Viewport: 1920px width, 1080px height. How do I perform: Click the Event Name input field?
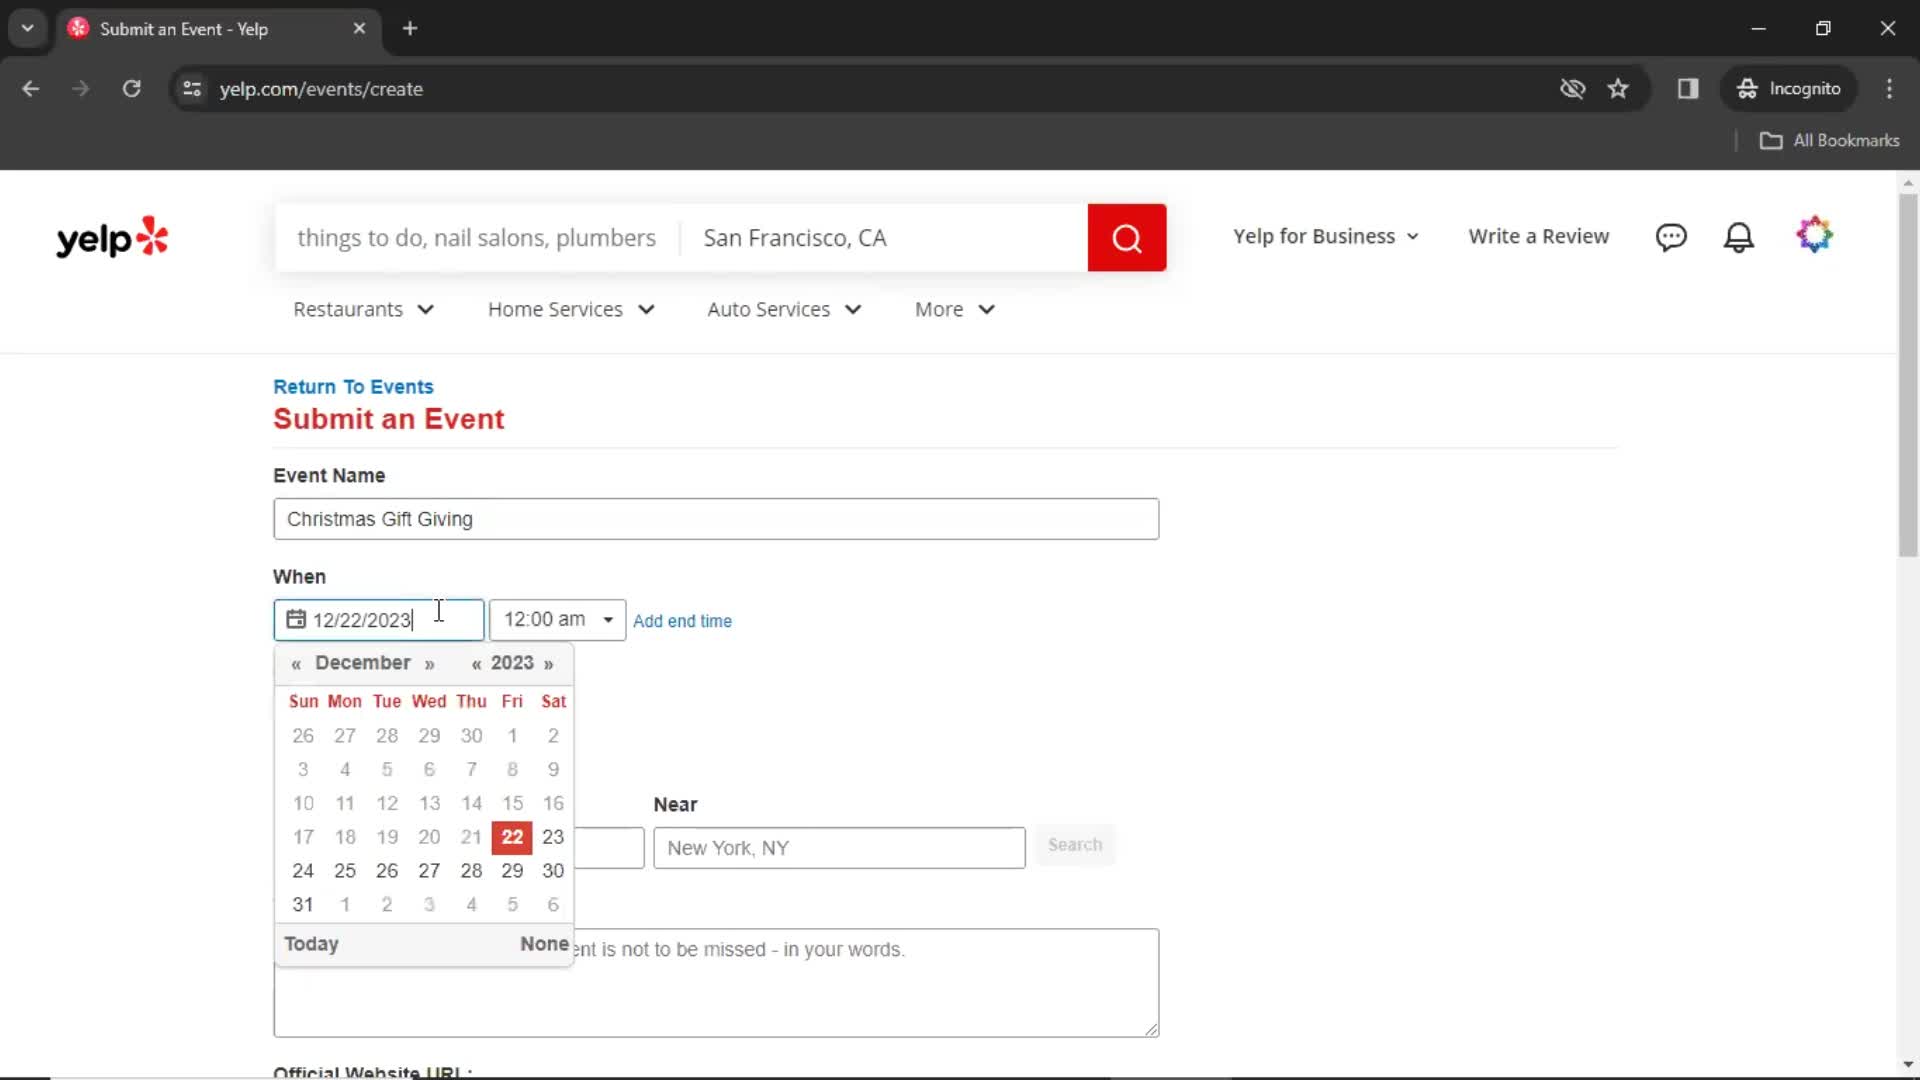tap(716, 519)
